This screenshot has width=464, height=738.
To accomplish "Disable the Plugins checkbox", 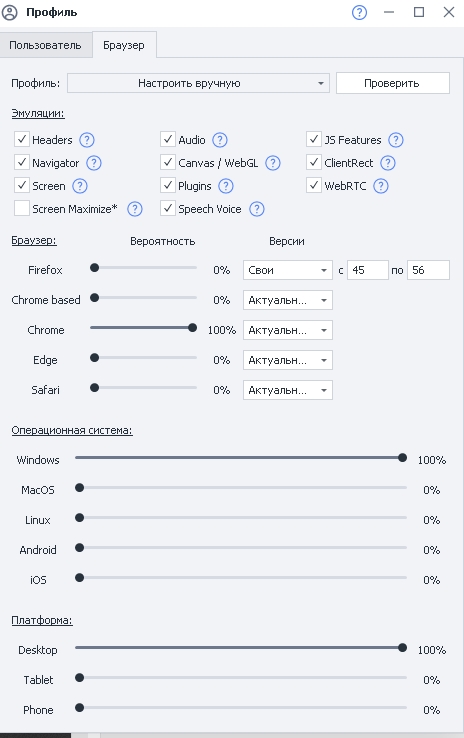I will click(x=168, y=185).
